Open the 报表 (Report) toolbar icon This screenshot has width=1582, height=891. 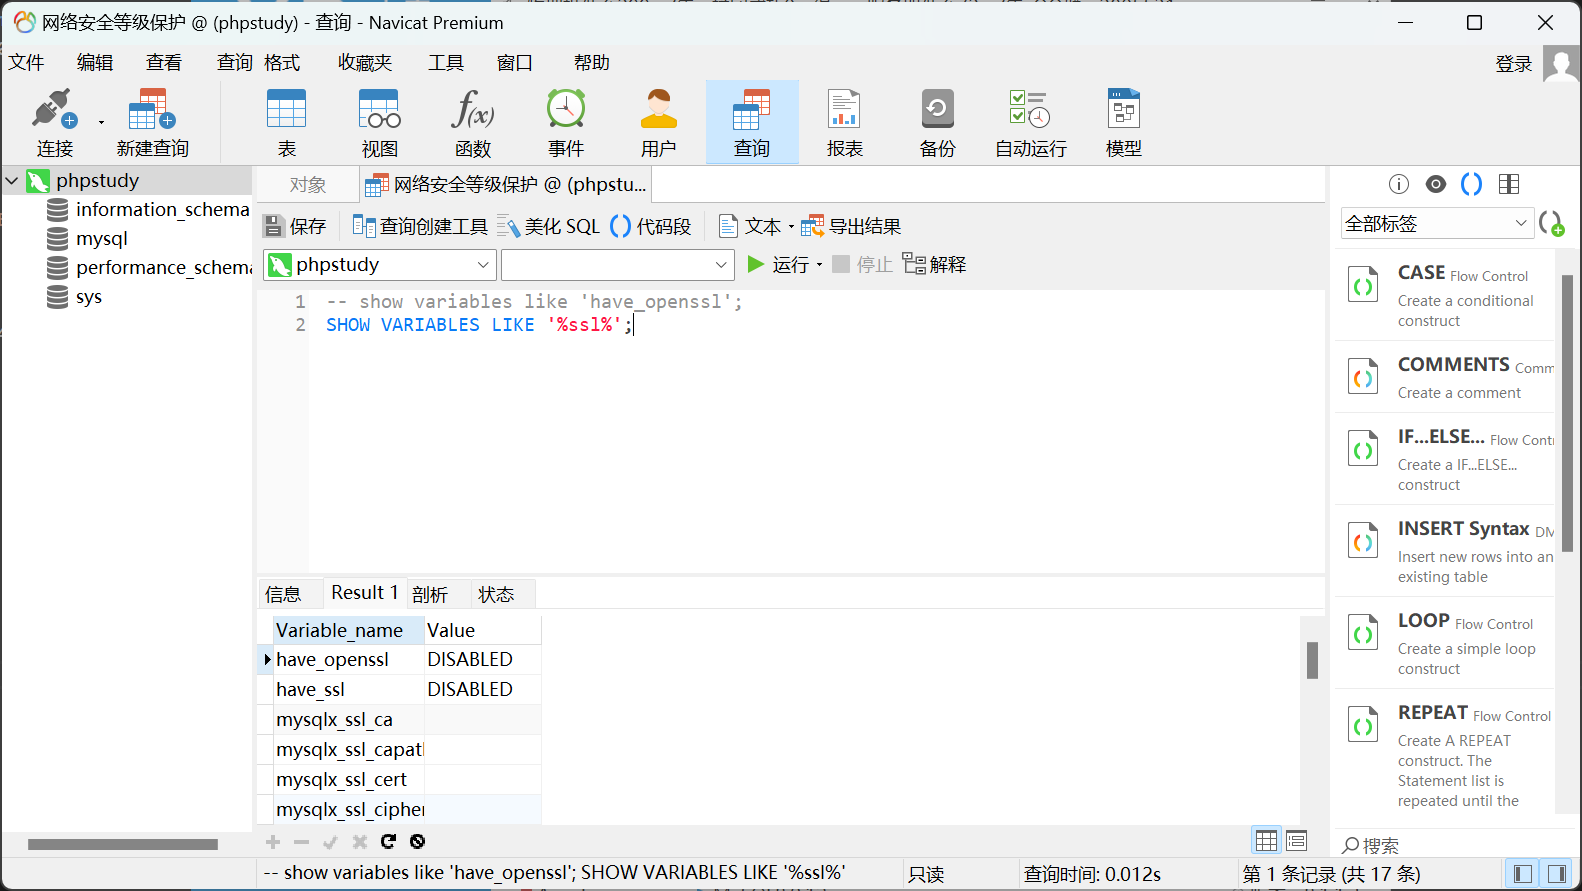[x=844, y=122]
